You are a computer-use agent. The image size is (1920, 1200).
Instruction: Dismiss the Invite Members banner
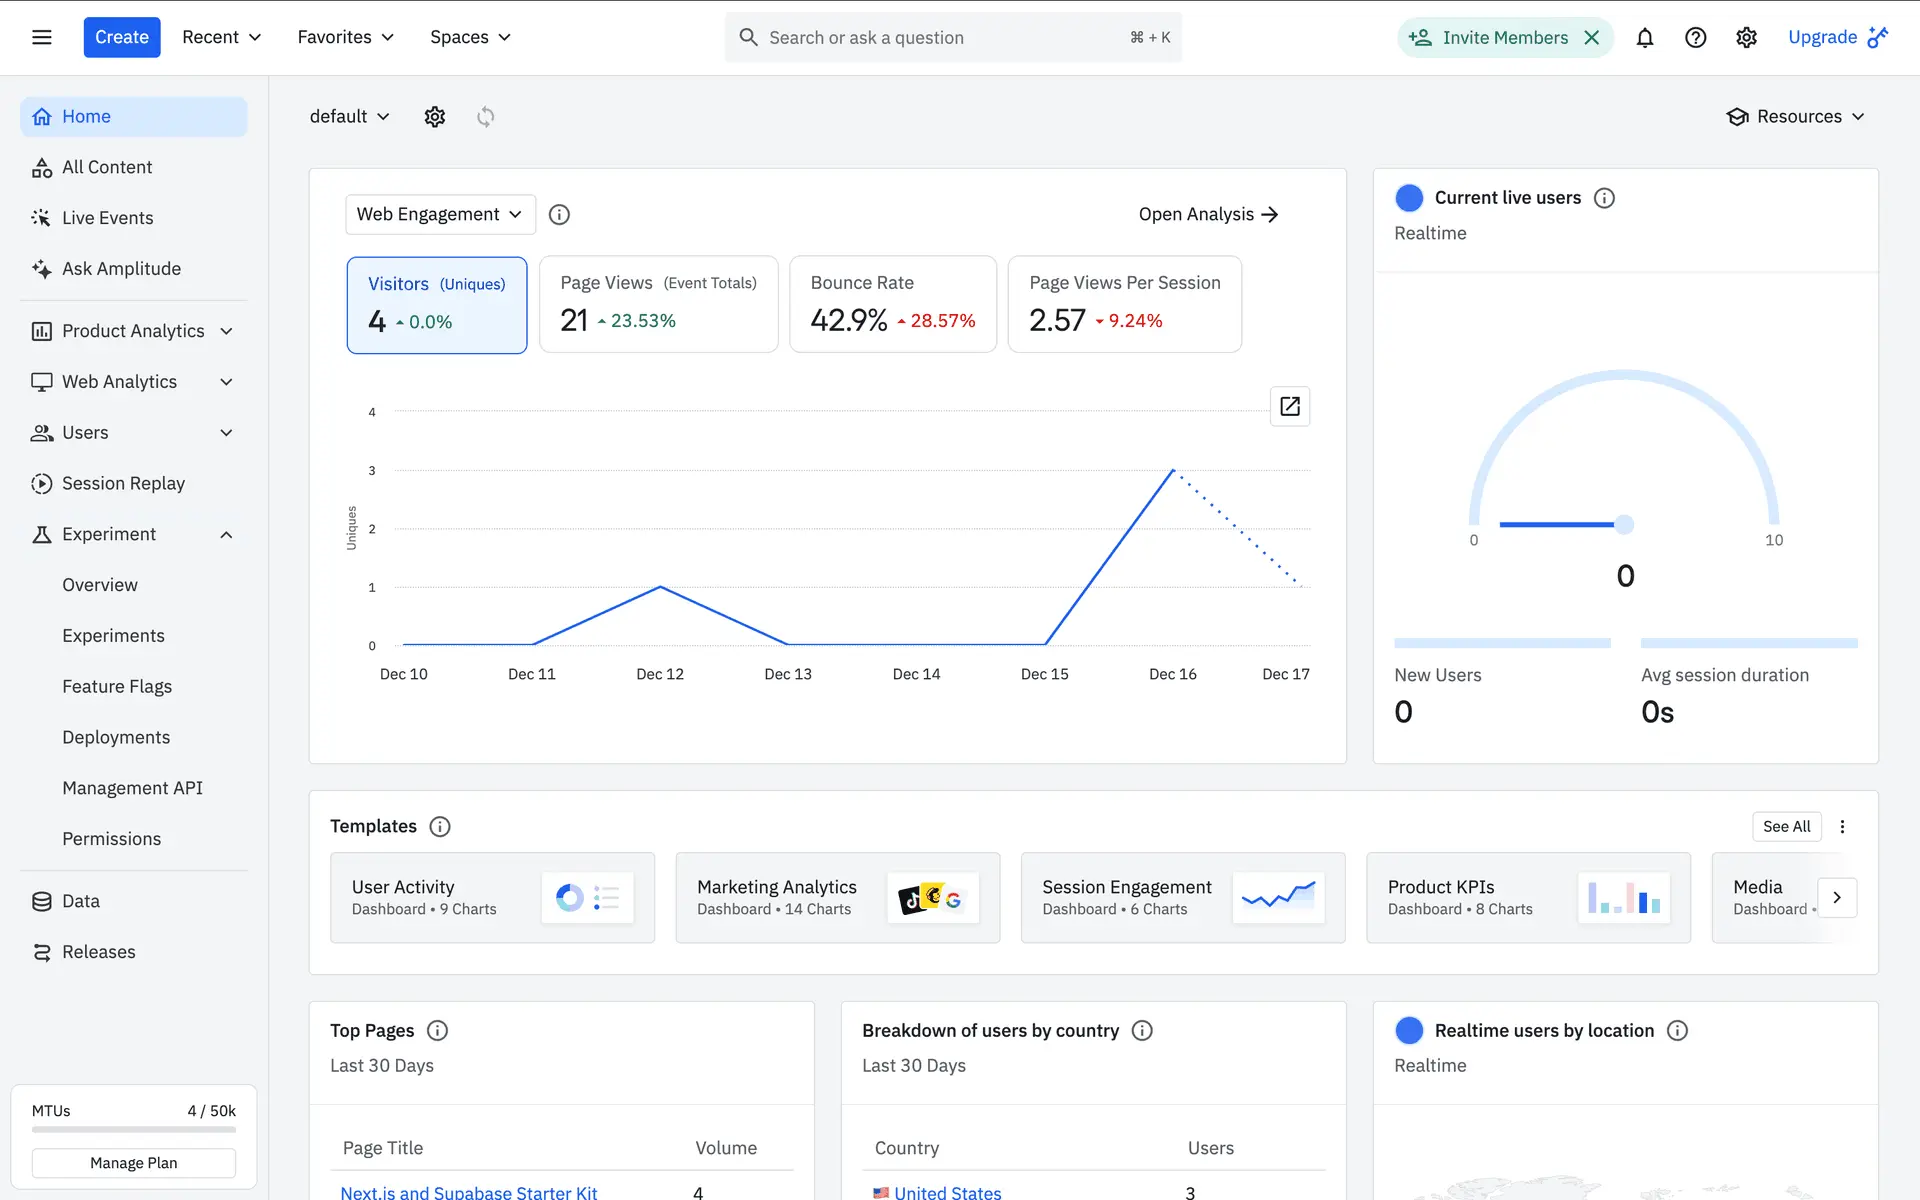(1592, 37)
